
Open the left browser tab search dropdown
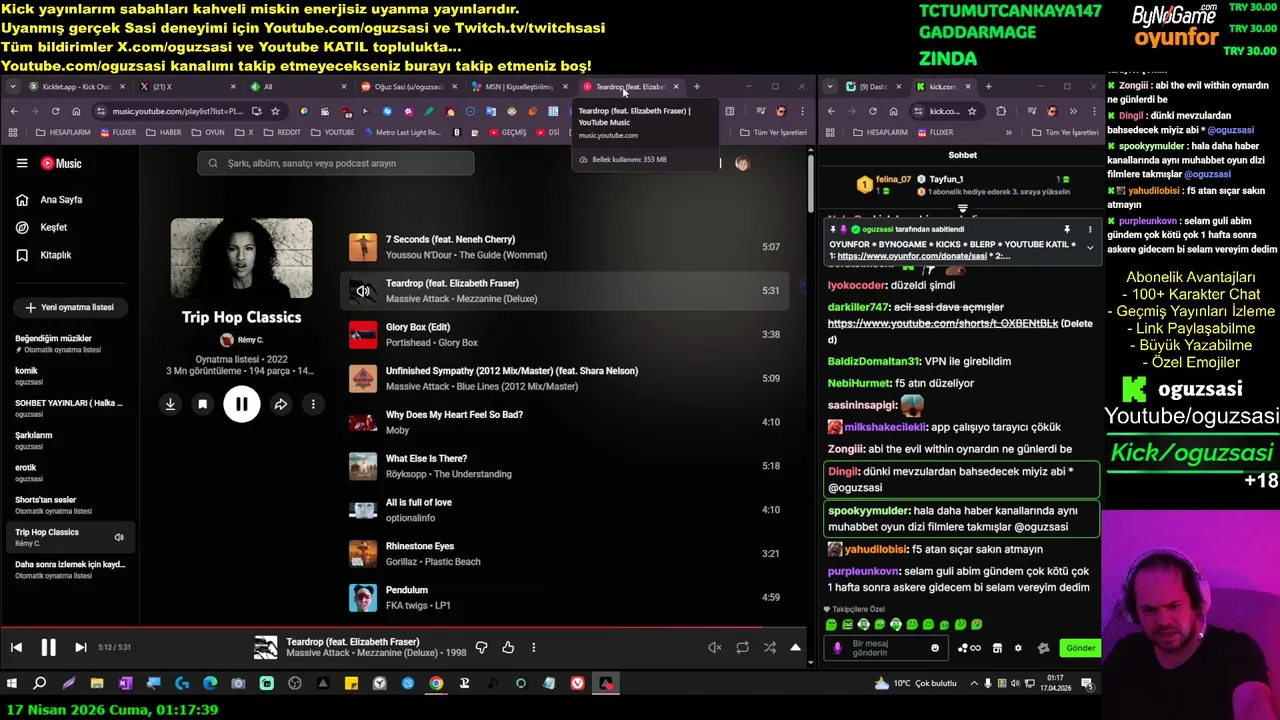[x=13, y=86]
